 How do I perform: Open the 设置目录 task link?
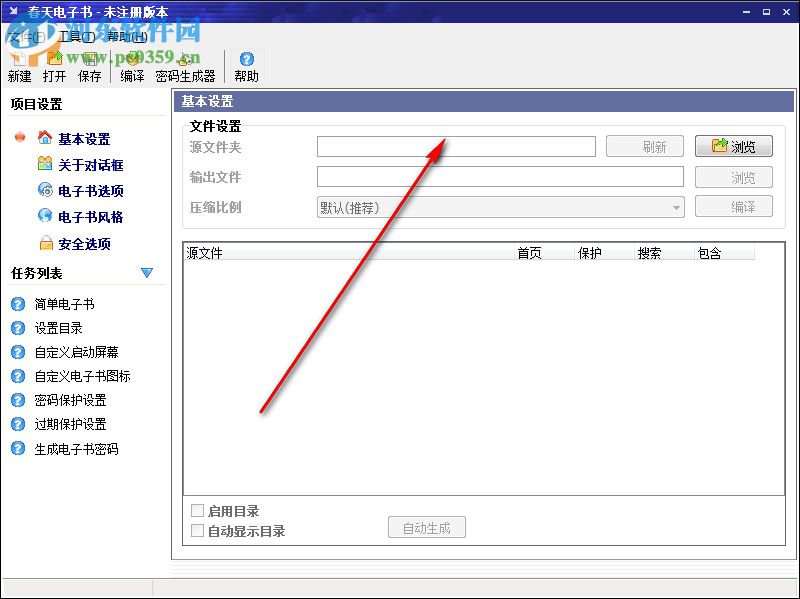pyautogui.click(x=59, y=328)
